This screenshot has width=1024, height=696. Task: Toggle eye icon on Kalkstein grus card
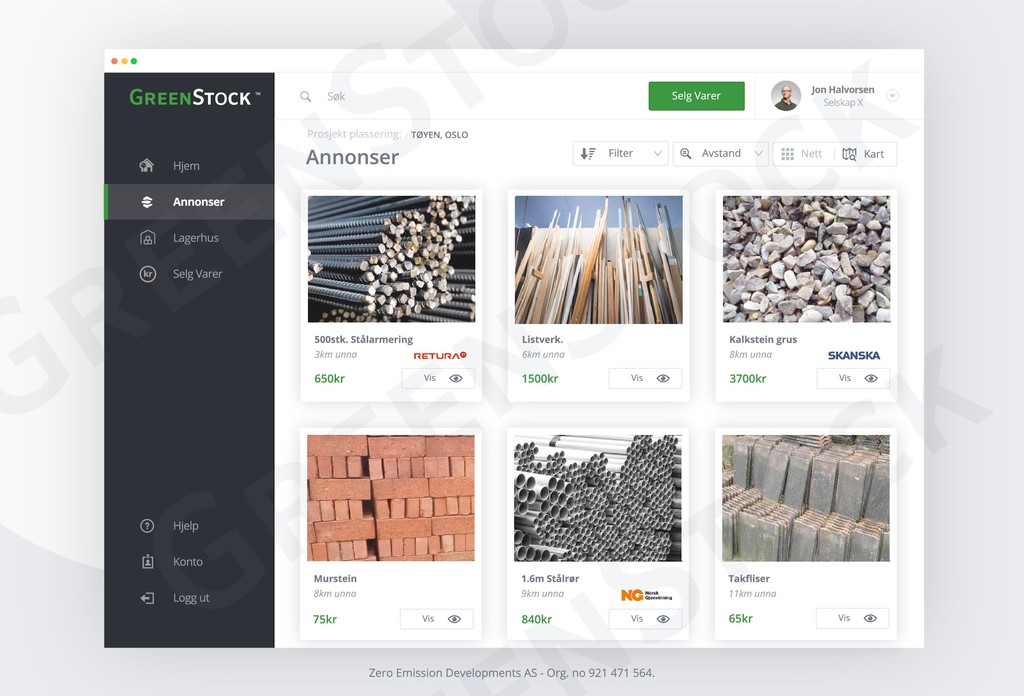tap(871, 378)
